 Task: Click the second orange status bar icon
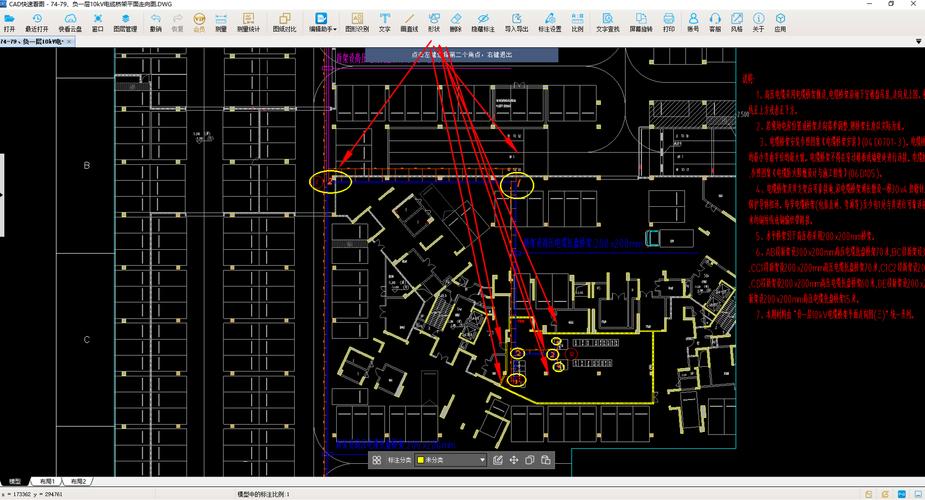click(885, 494)
